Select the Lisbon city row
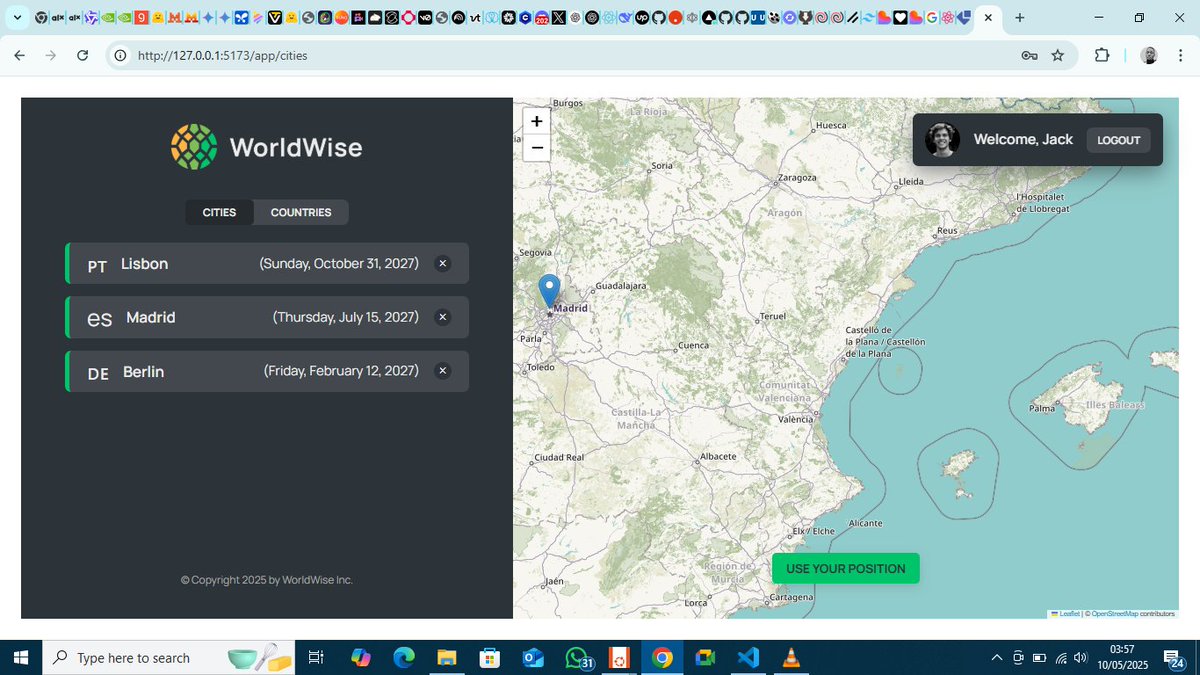Image resolution: width=1200 pixels, height=675 pixels. [x=267, y=264]
